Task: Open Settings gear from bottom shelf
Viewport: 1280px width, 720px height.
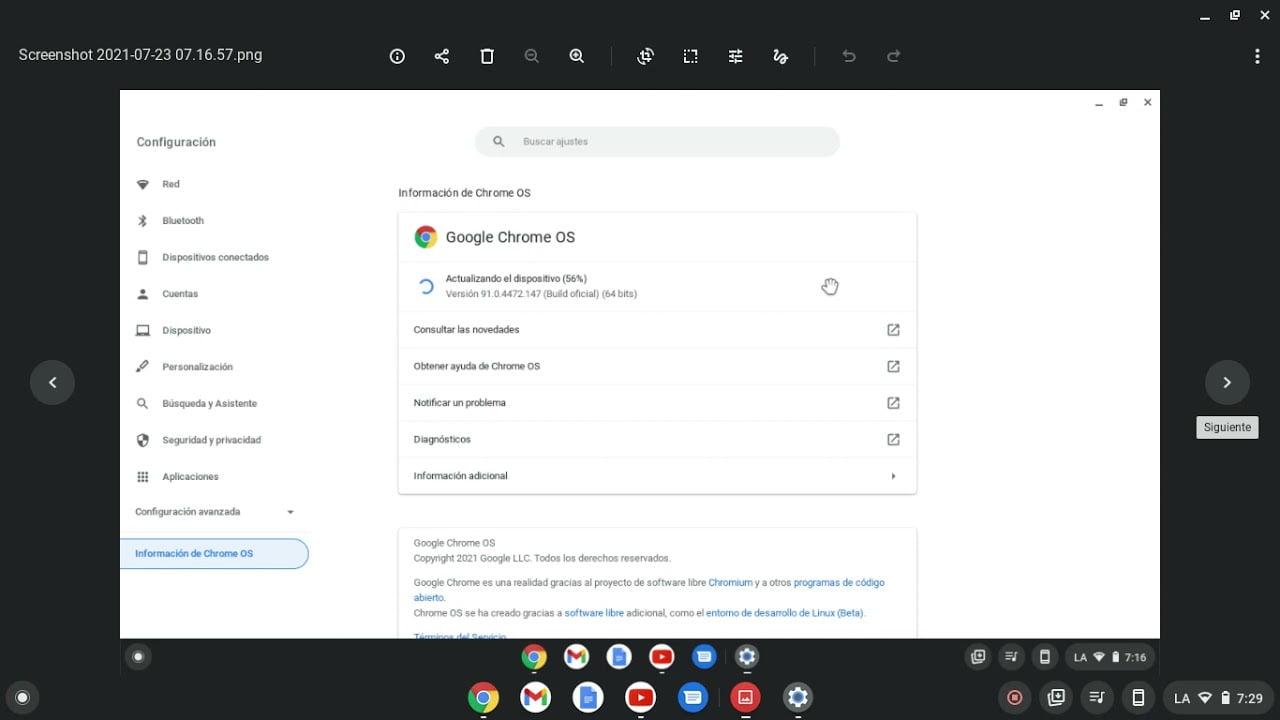Action: coord(797,698)
